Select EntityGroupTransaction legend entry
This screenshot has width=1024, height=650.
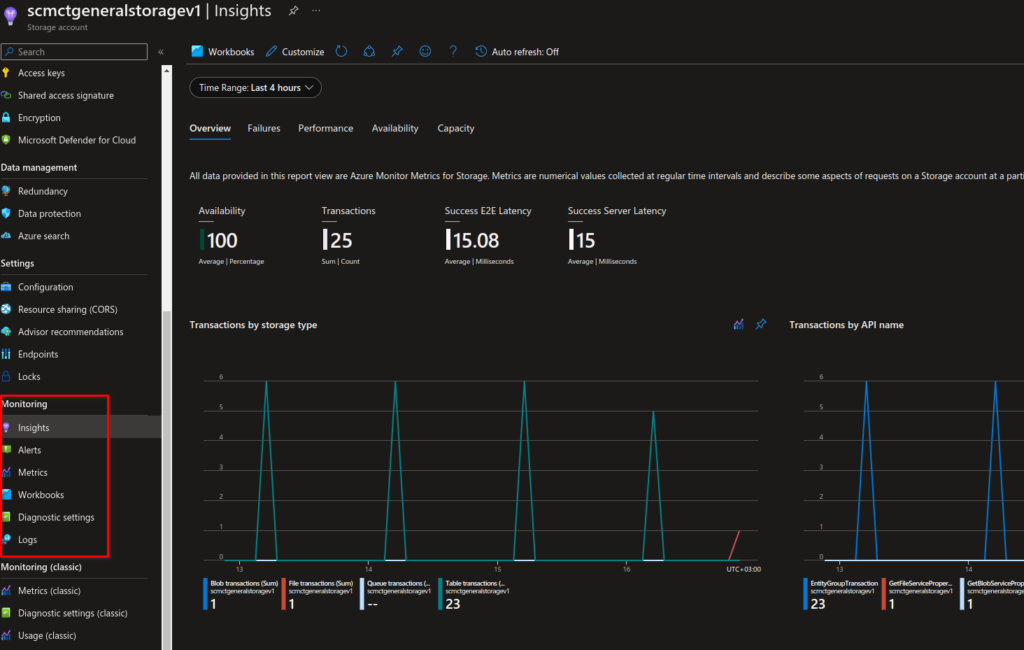pyautogui.click(x=840, y=594)
